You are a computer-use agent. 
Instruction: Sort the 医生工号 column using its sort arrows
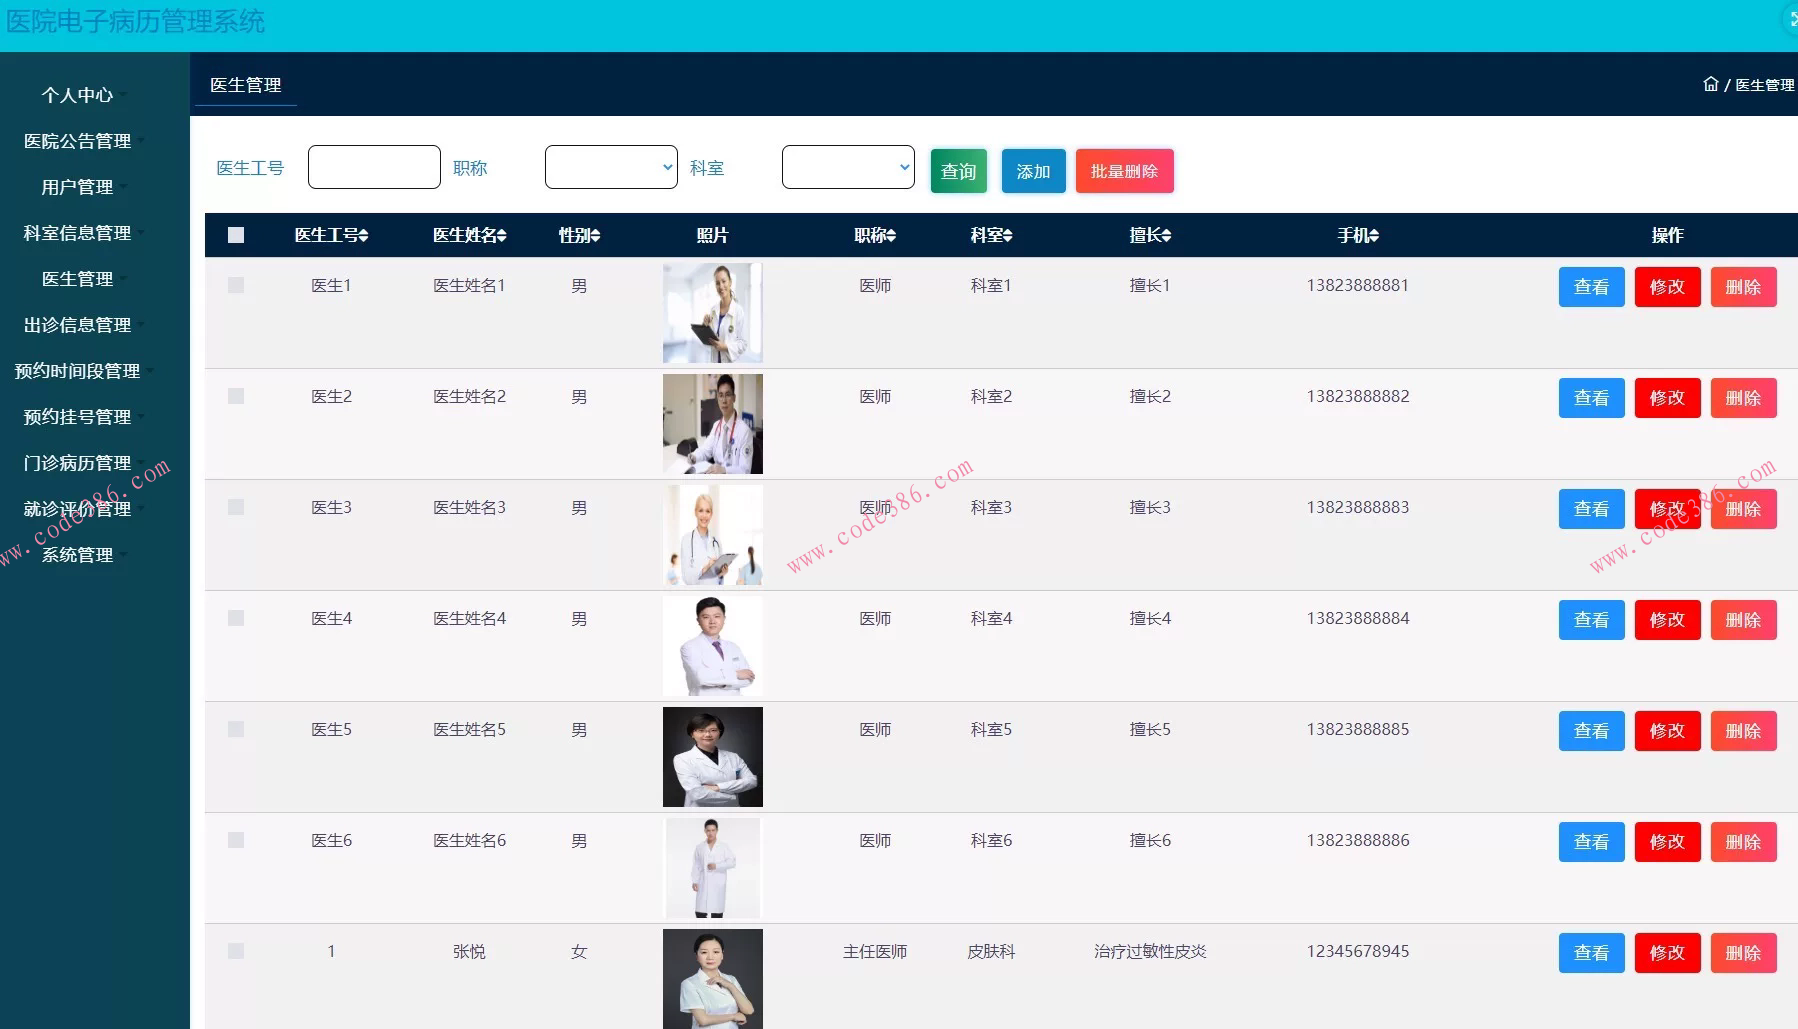point(362,235)
